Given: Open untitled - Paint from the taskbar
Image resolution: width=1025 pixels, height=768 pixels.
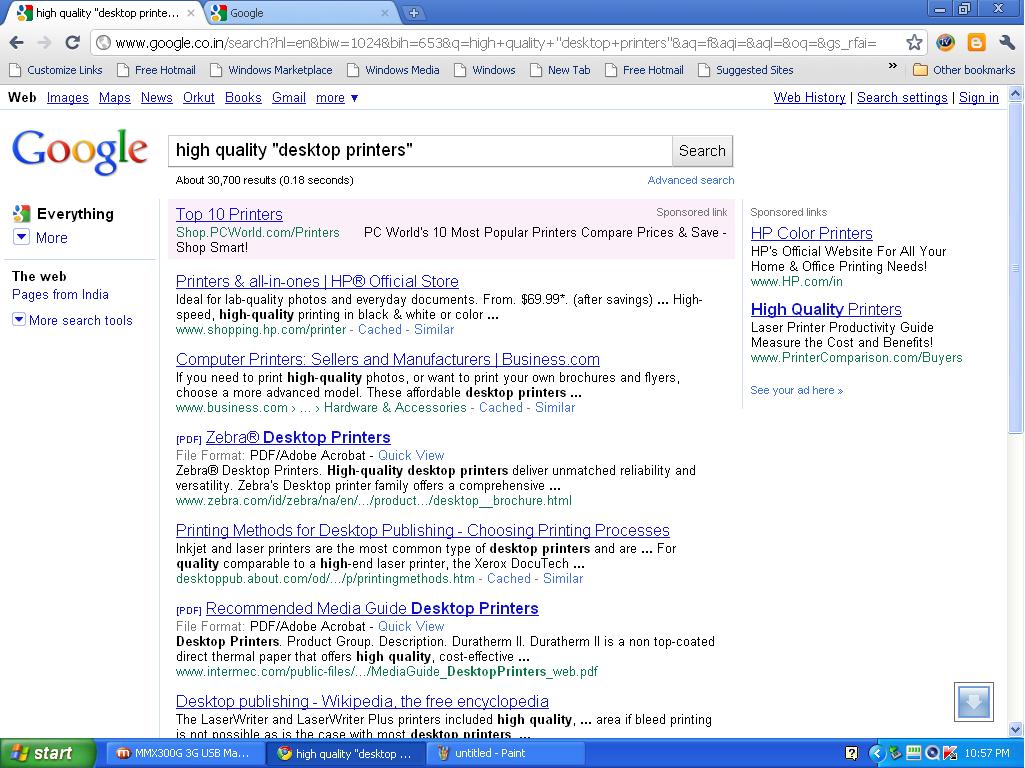Looking at the screenshot, I should point(505,753).
